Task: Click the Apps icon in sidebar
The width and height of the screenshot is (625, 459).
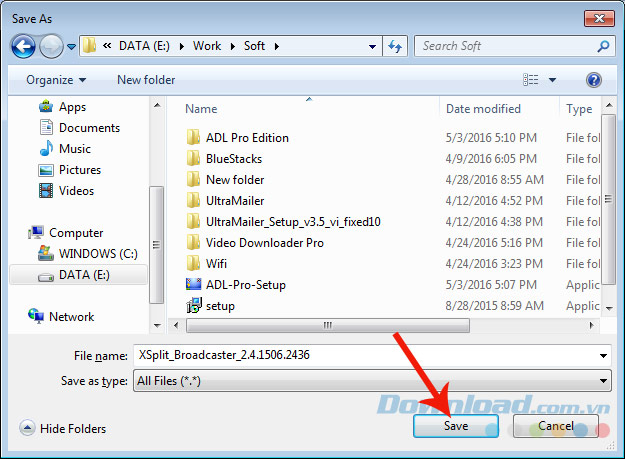Action: (x=46, y=106)
